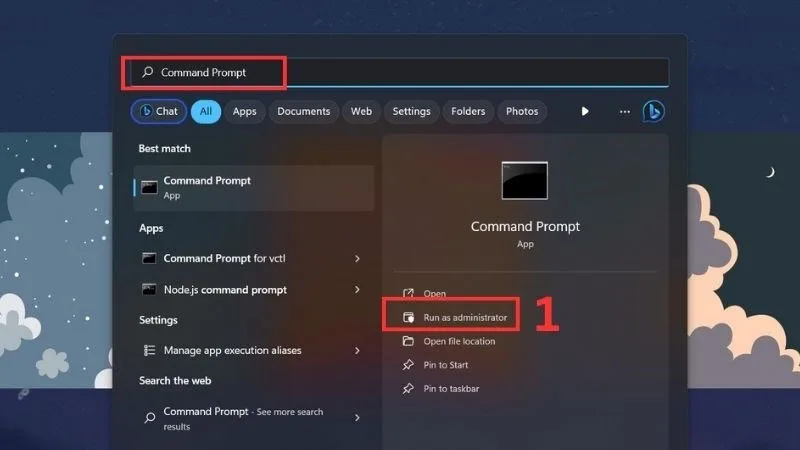Click the Command Prompt title in details pane

click(525, 227)
